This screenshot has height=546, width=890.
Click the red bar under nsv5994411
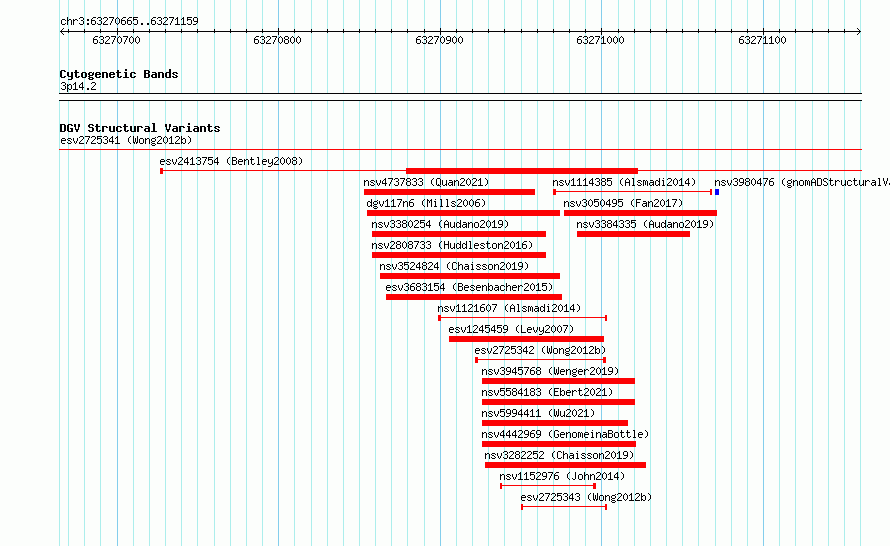click(x=555, y=423)
